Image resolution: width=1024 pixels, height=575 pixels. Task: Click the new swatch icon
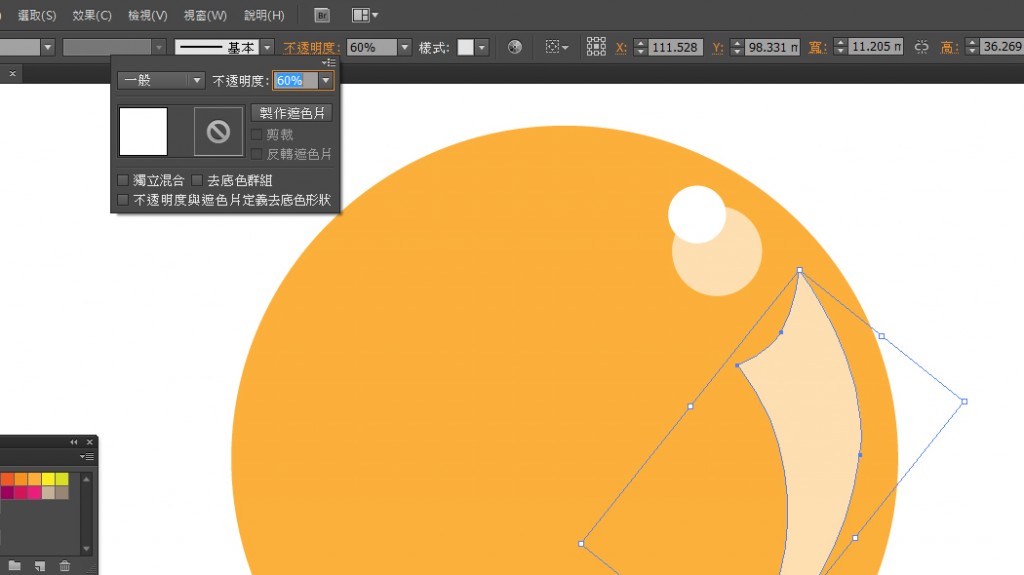(x=40, y=565)
